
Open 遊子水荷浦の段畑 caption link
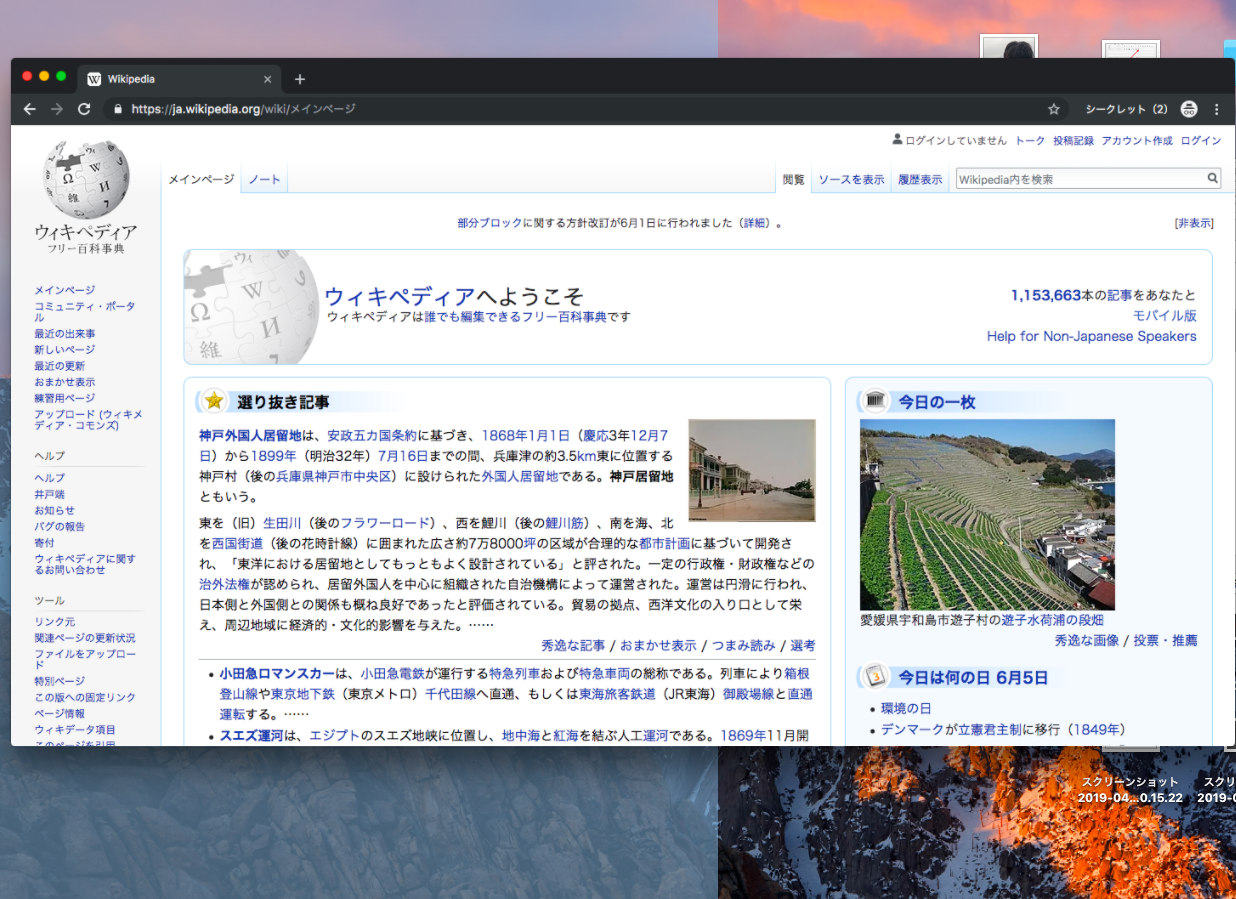pos(1053,620)
